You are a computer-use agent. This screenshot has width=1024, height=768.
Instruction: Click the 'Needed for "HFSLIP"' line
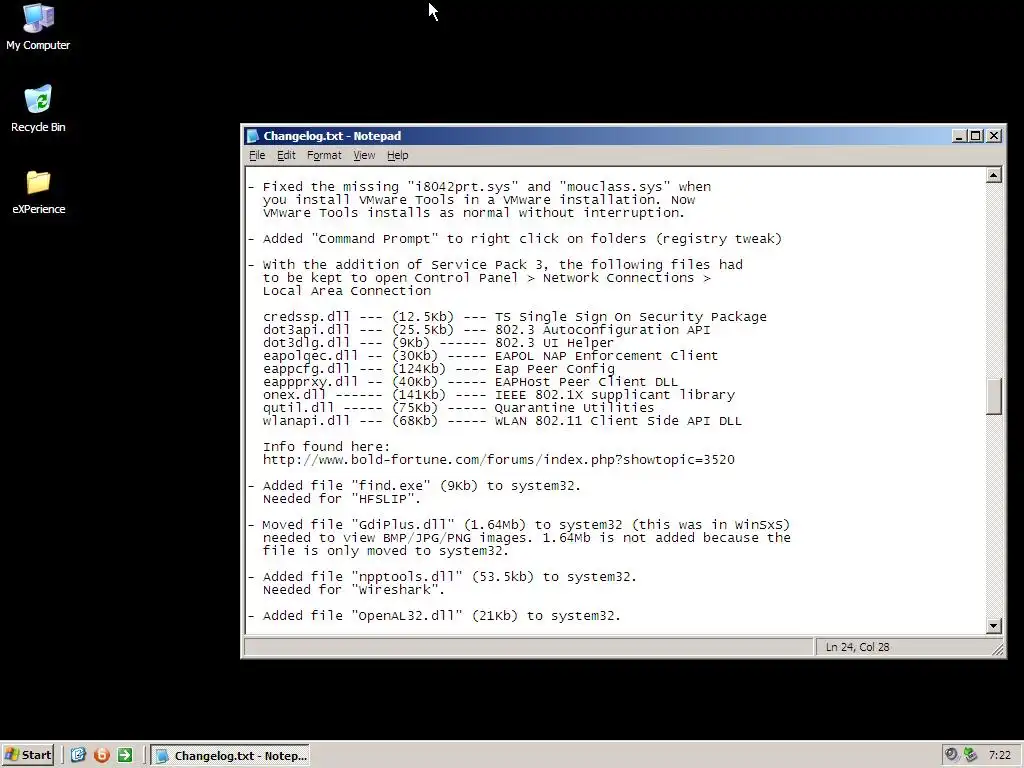point(342,499)
